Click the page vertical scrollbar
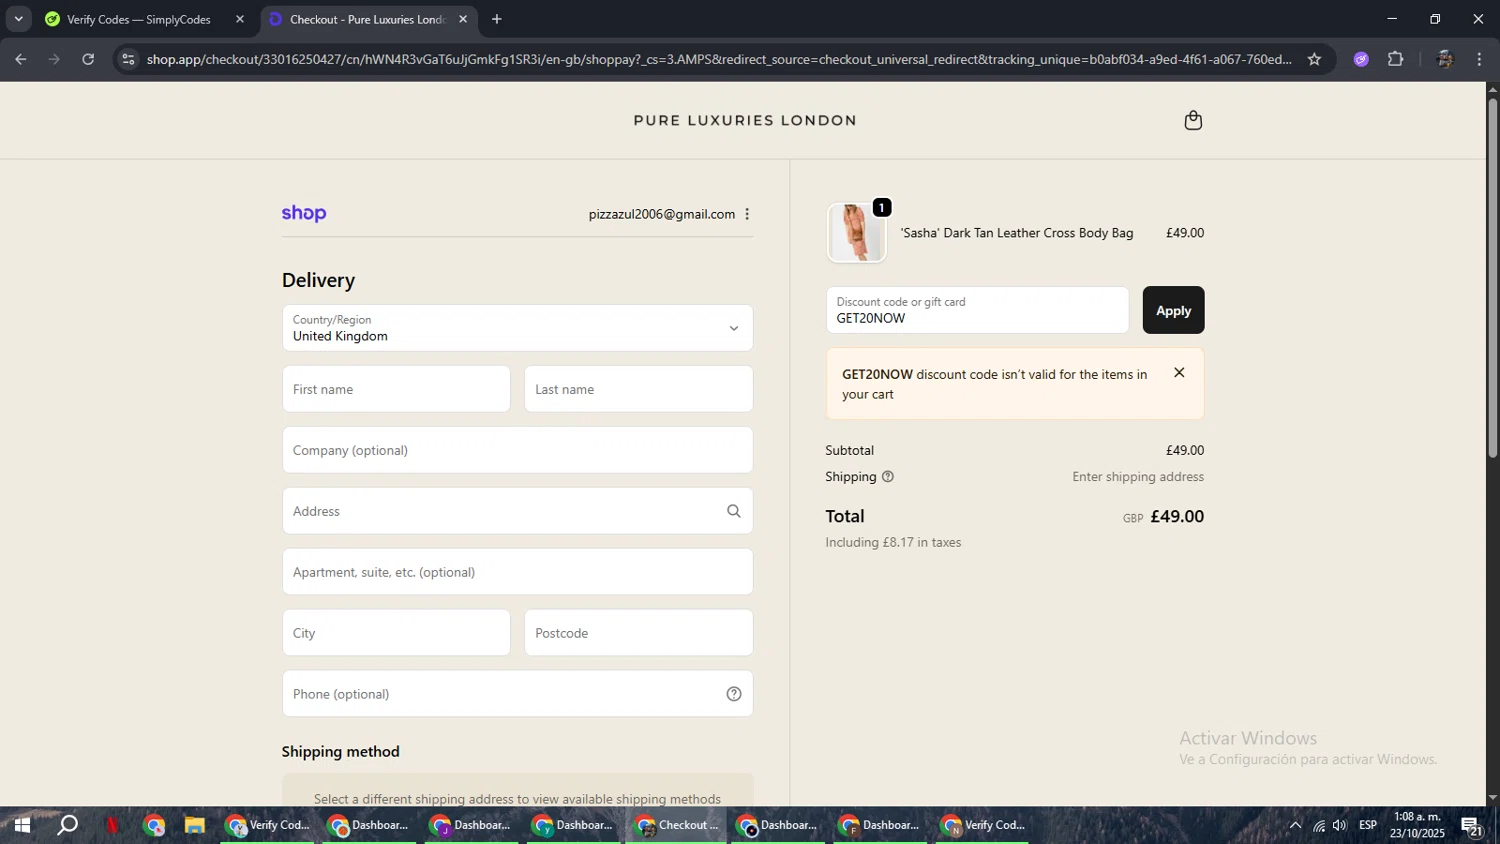This screenshot has width=1500, height=844. (x=1492, y=280)
